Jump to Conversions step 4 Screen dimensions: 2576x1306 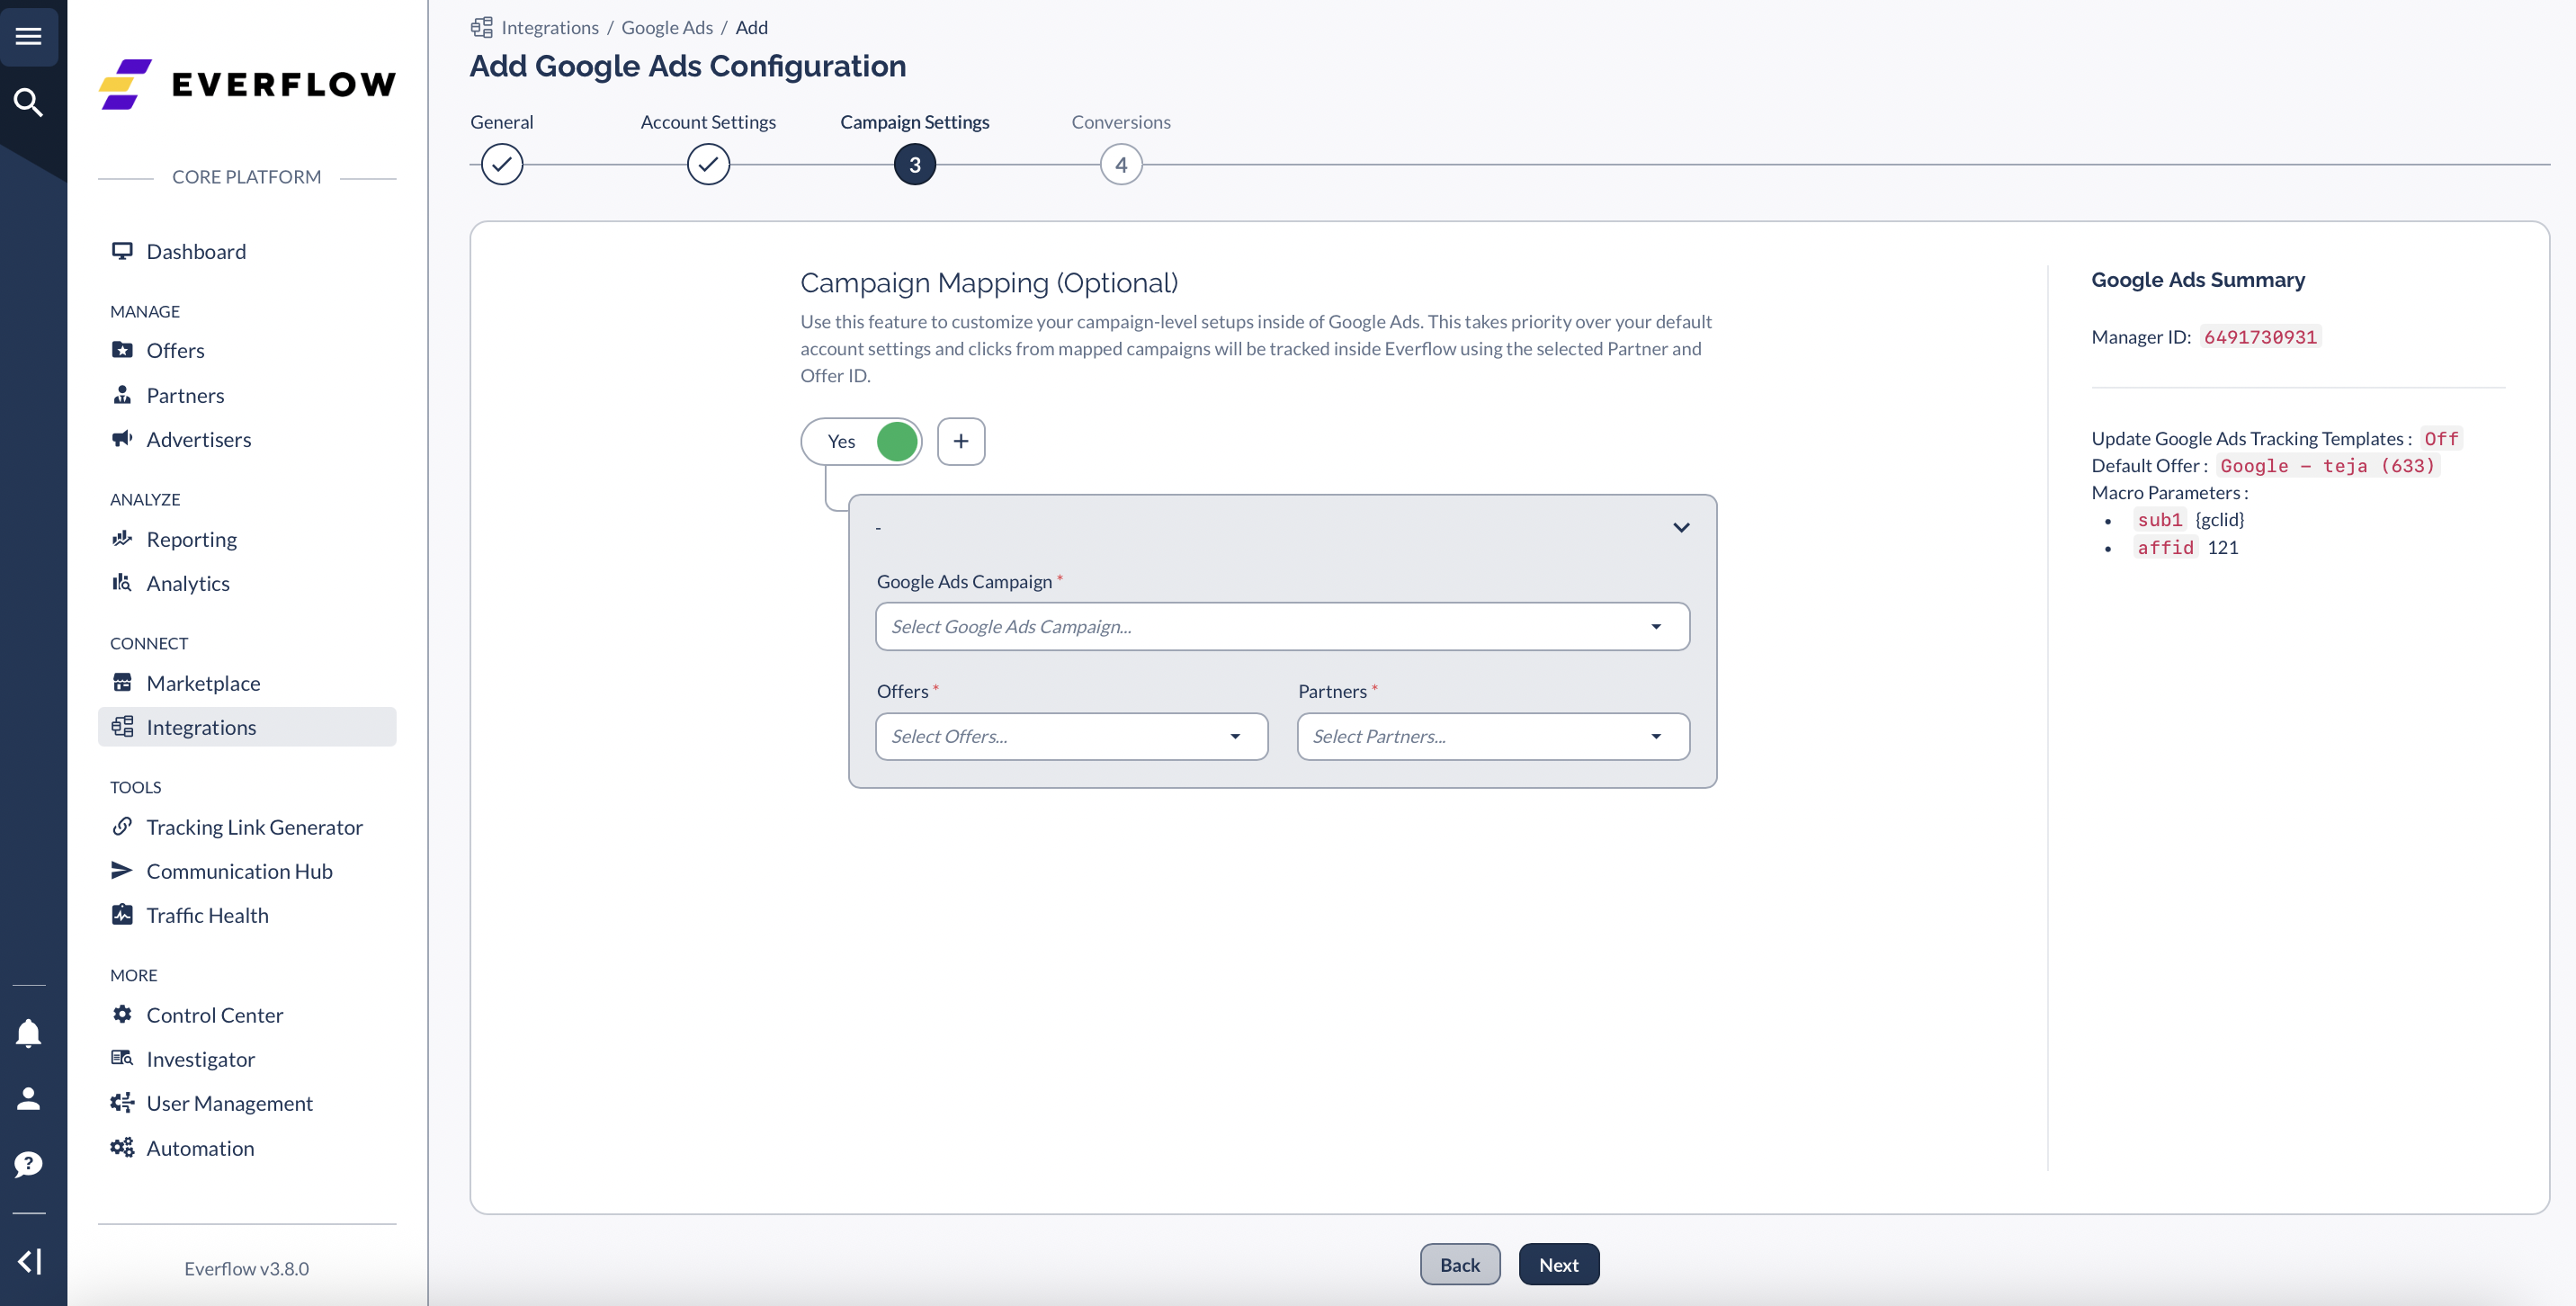pos(1121,165)
